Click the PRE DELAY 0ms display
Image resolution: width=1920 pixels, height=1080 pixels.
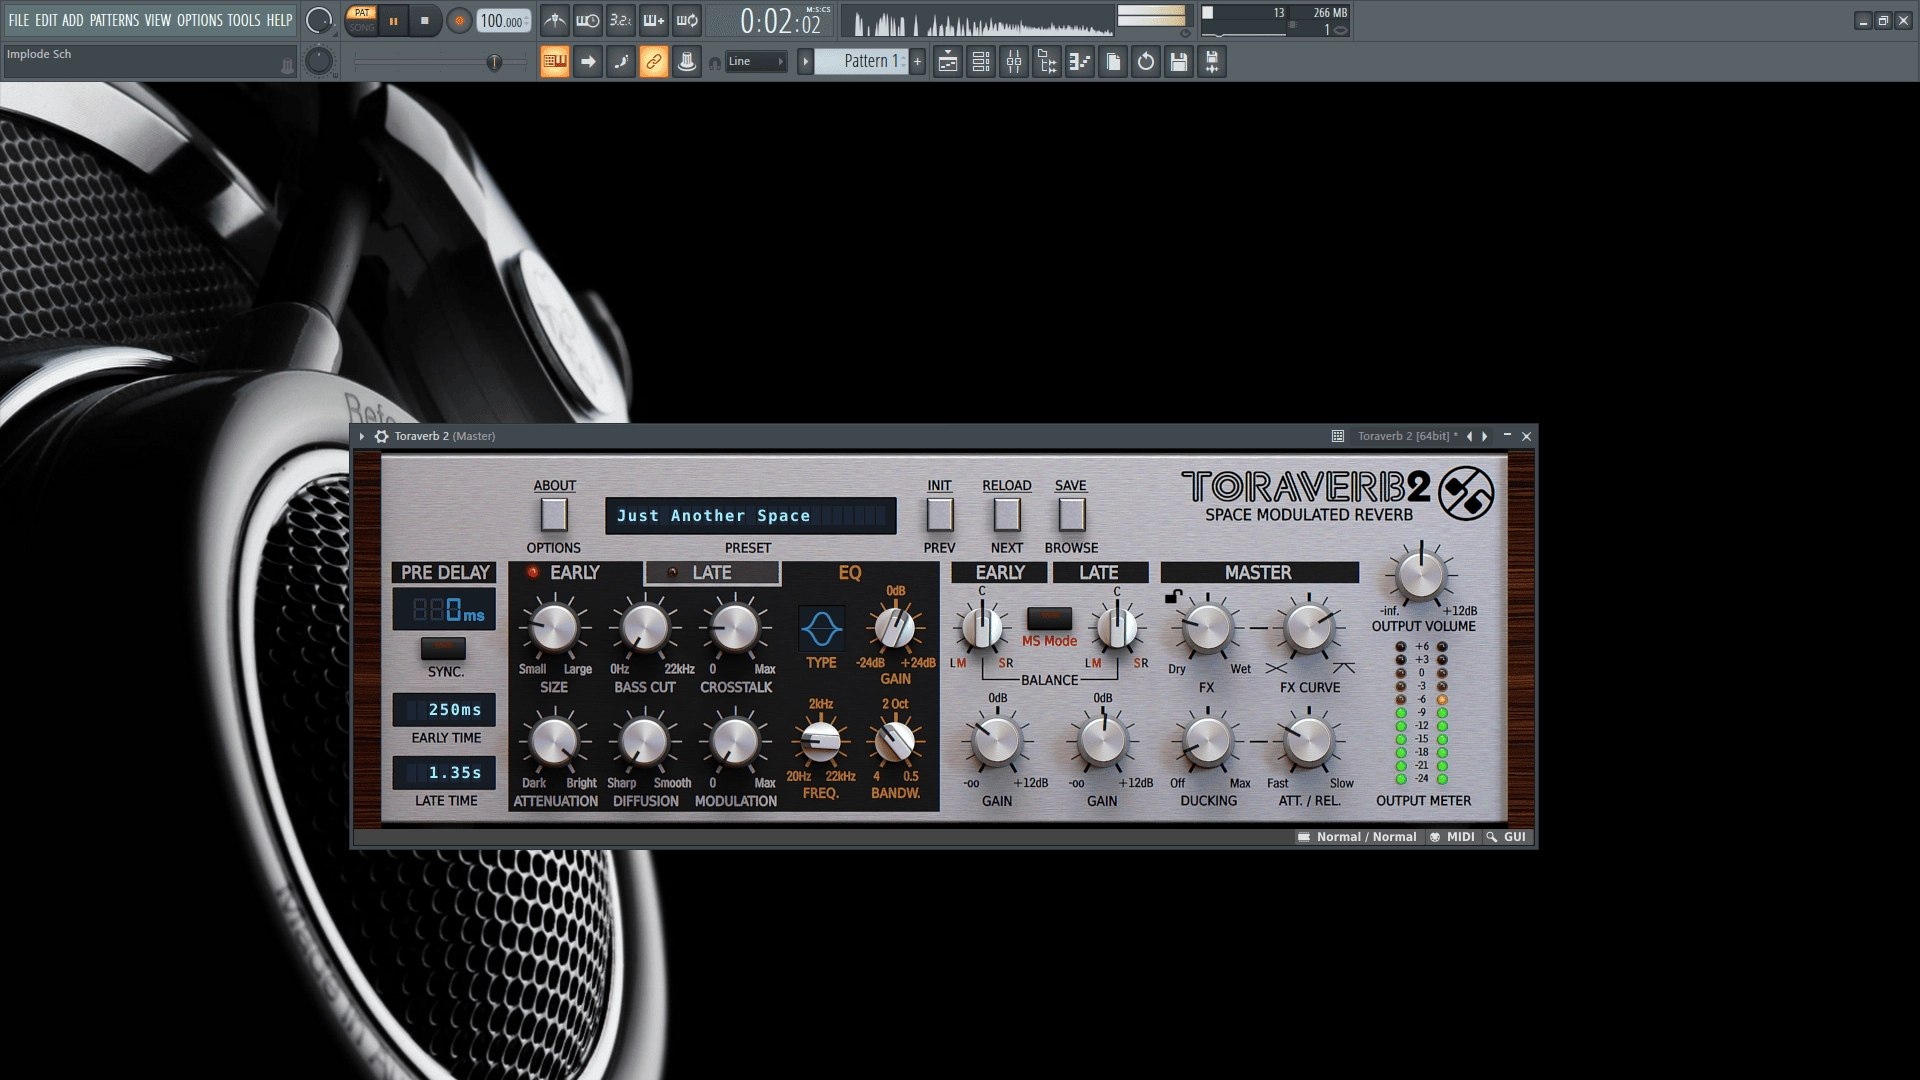(x=444, y=609)
